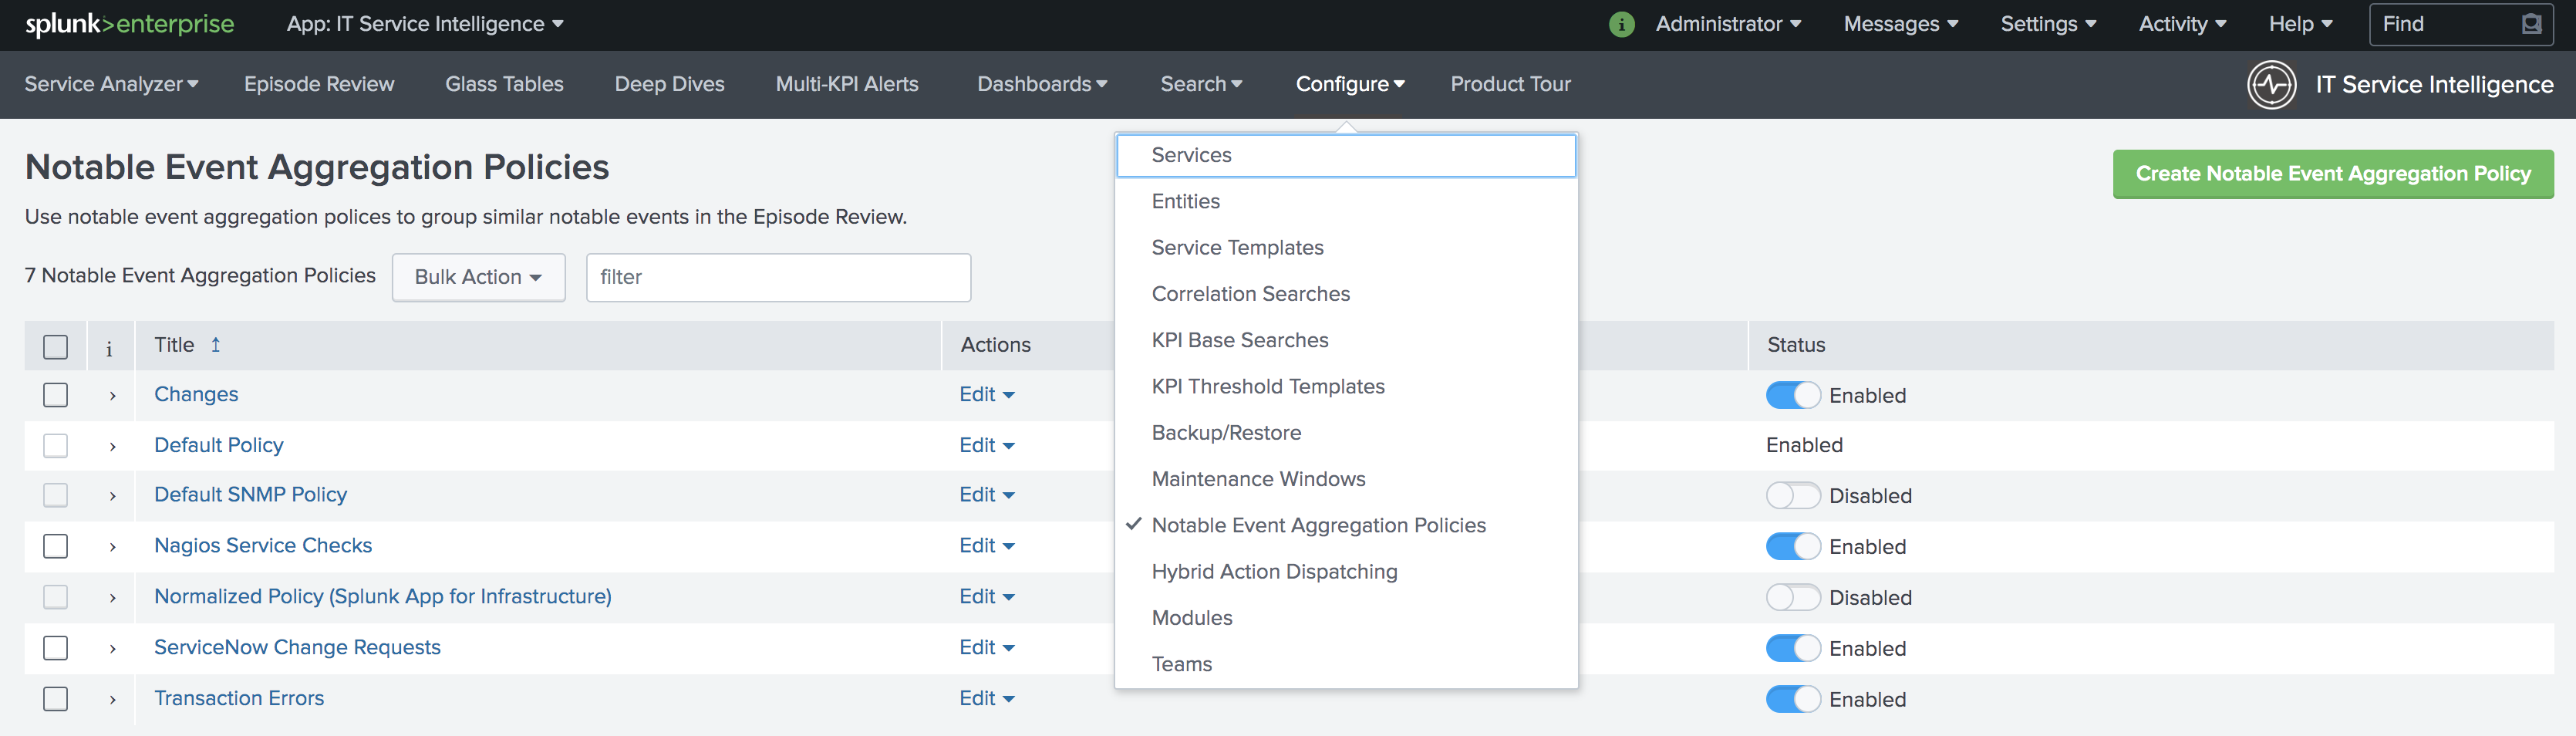Click the IT Service Intelligence app icon
This screenshot has width=2576, height=736.
point(2272,84)
